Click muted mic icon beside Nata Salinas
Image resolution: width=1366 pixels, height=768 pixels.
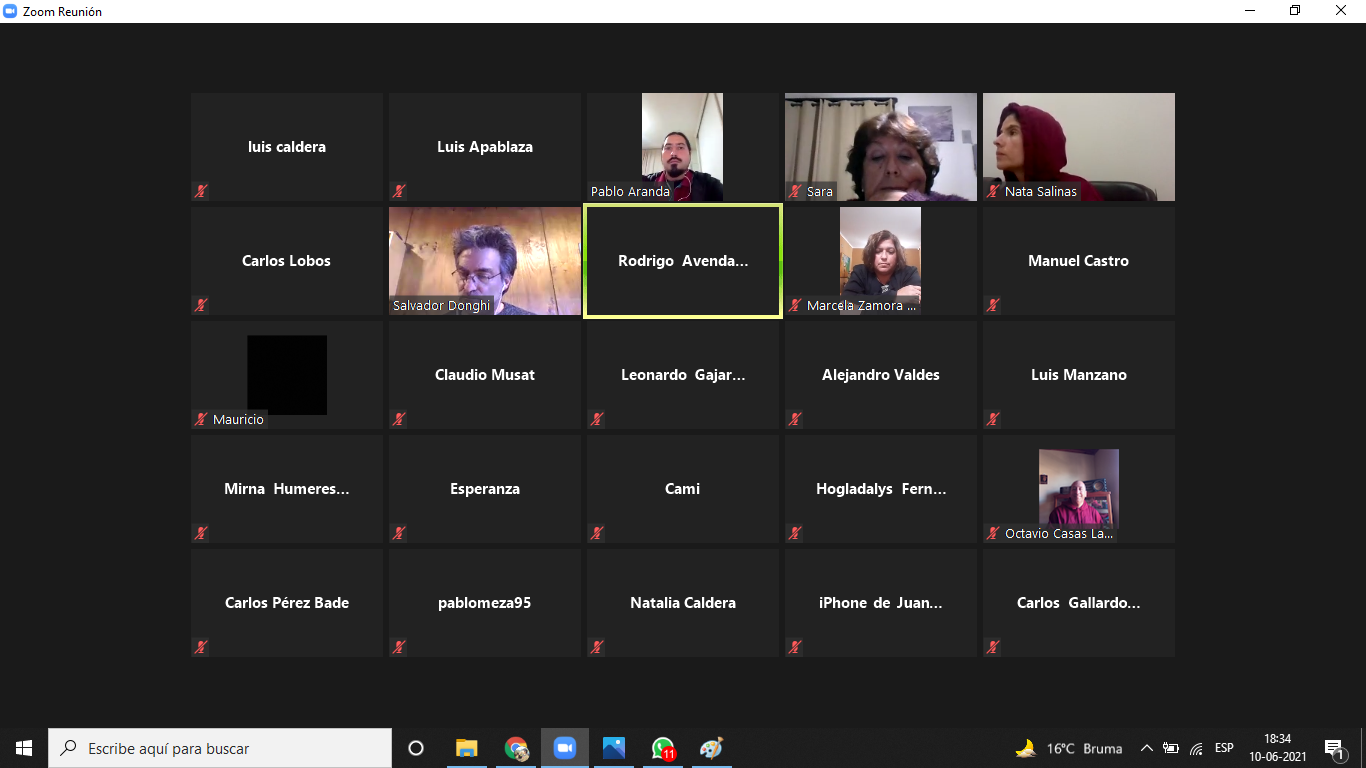(x=993, y=191)
